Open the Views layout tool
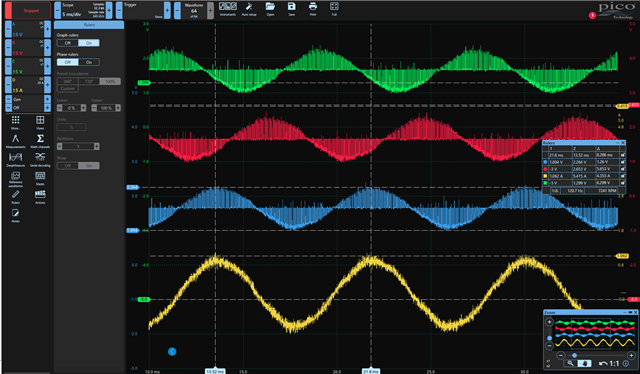The height and width of the screenshot is (374, 640). (40, 122)
